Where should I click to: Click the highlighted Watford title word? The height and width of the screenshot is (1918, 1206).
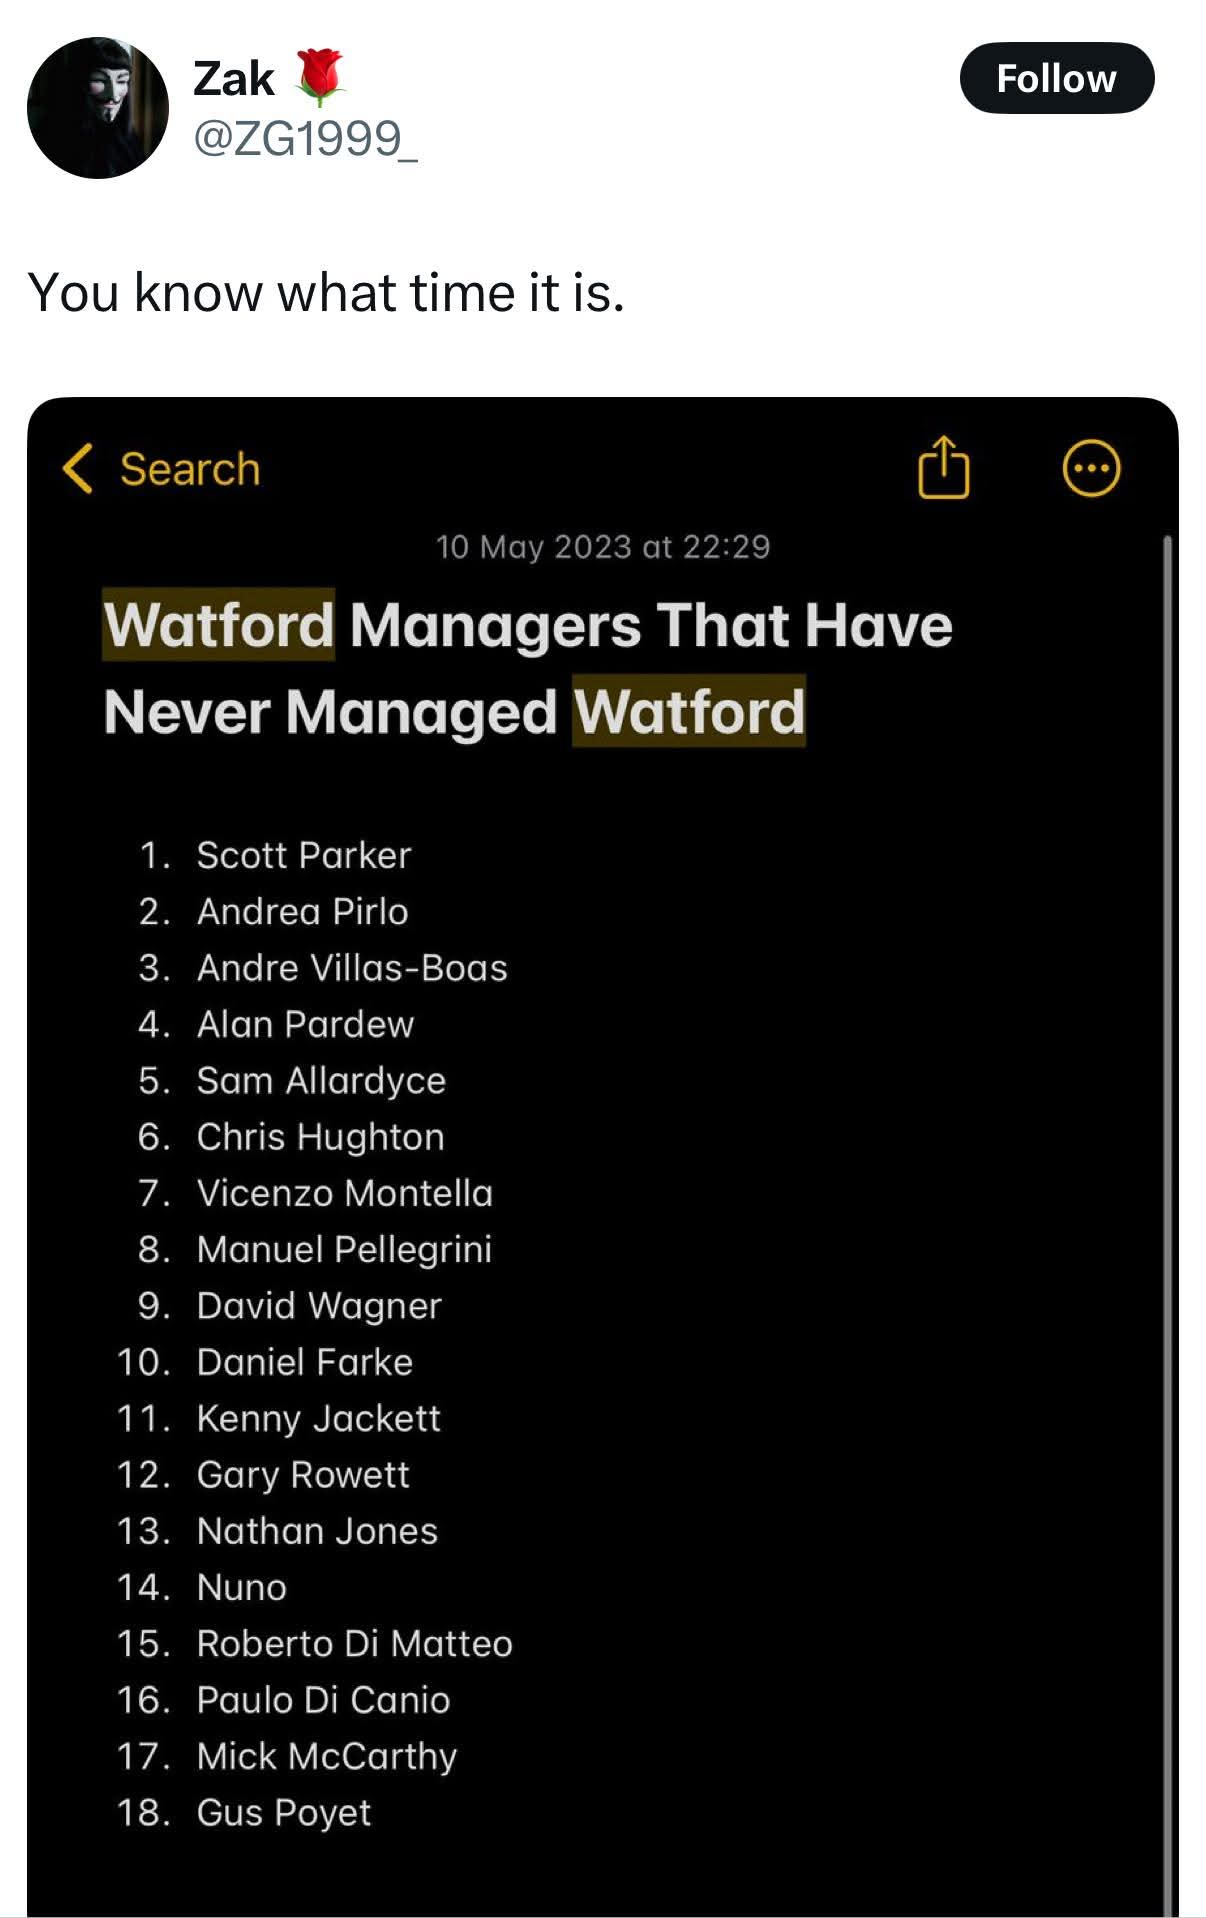coord(219,625)
